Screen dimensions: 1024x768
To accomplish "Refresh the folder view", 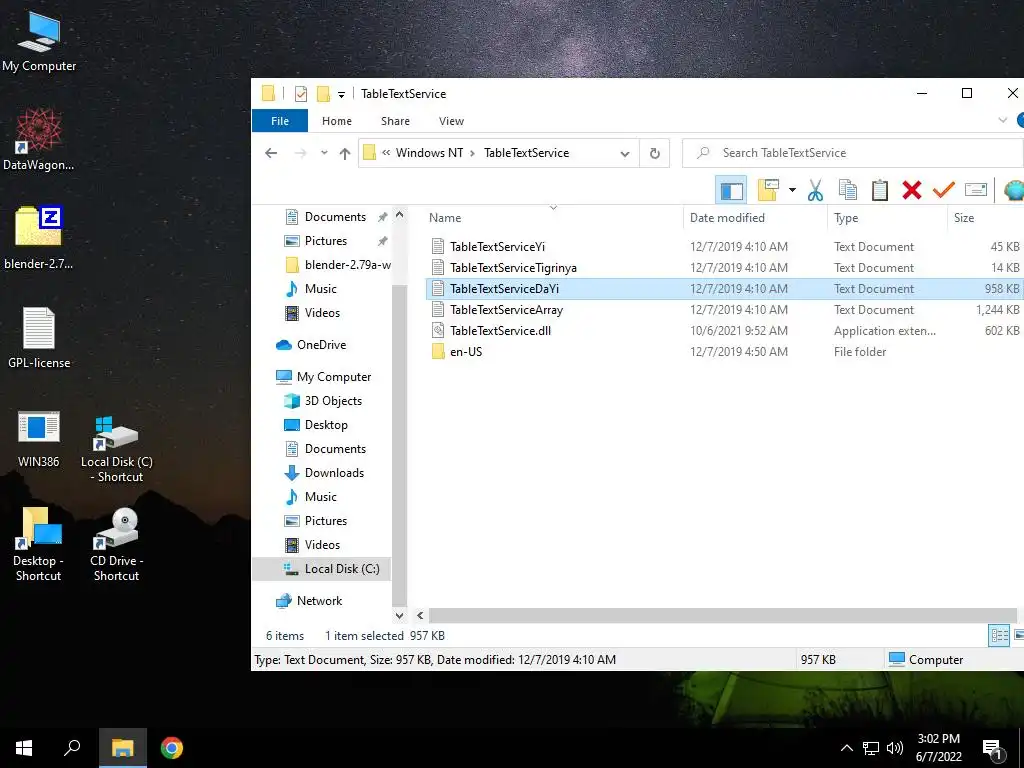I will click(654, 153).
